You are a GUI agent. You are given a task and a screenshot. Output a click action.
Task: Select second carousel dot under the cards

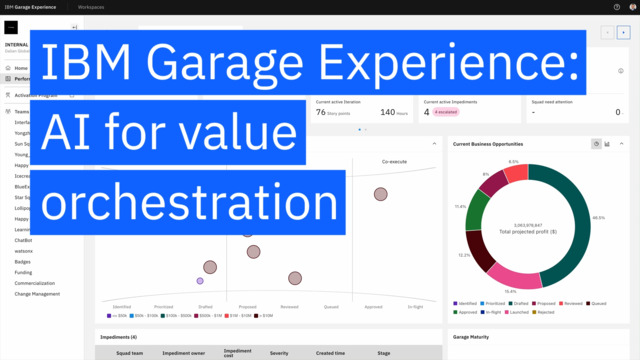[x=366, y=129]
